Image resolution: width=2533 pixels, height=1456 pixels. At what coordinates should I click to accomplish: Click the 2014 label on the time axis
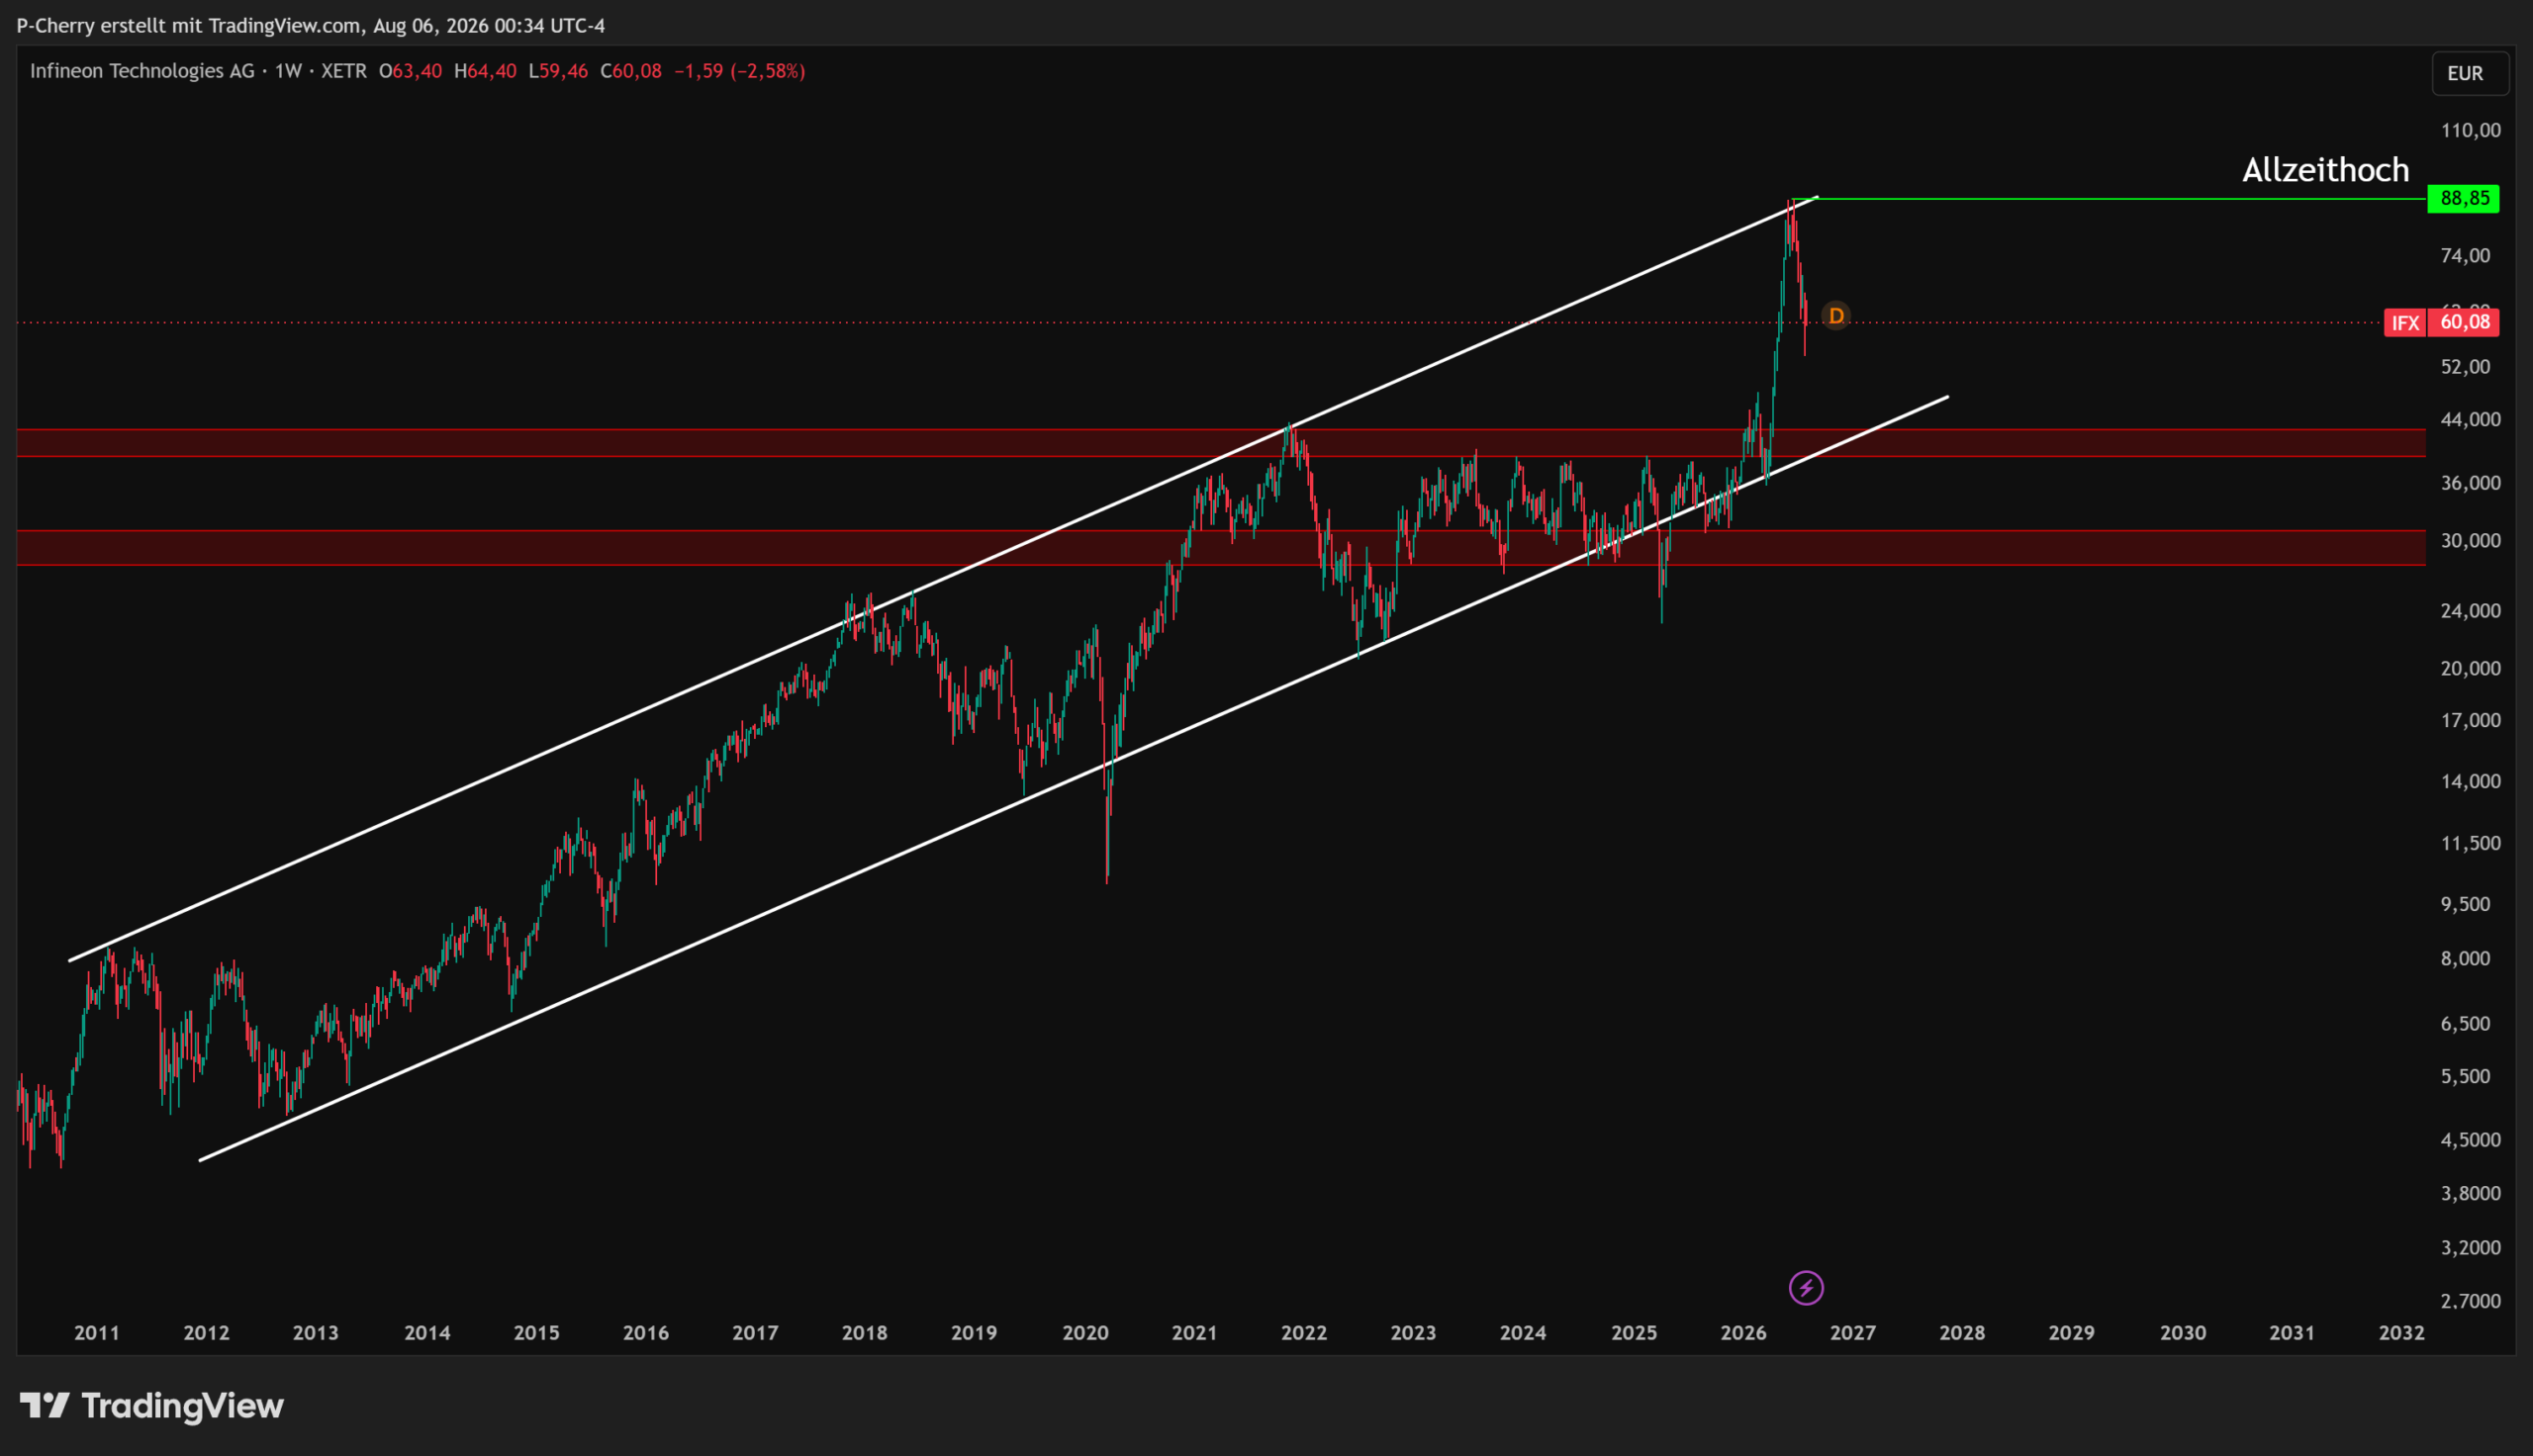pyautogui.click(x=427, y=1333)
